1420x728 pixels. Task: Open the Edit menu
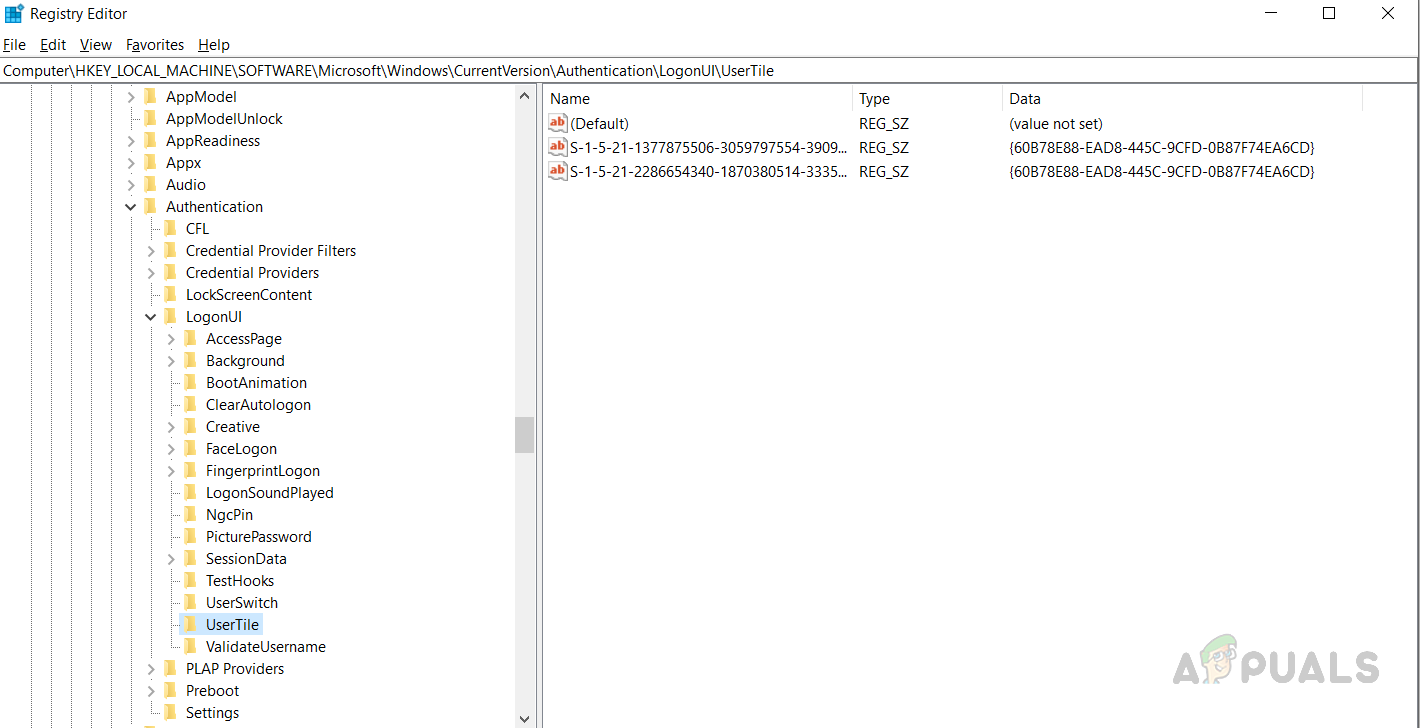coord(53,45)
